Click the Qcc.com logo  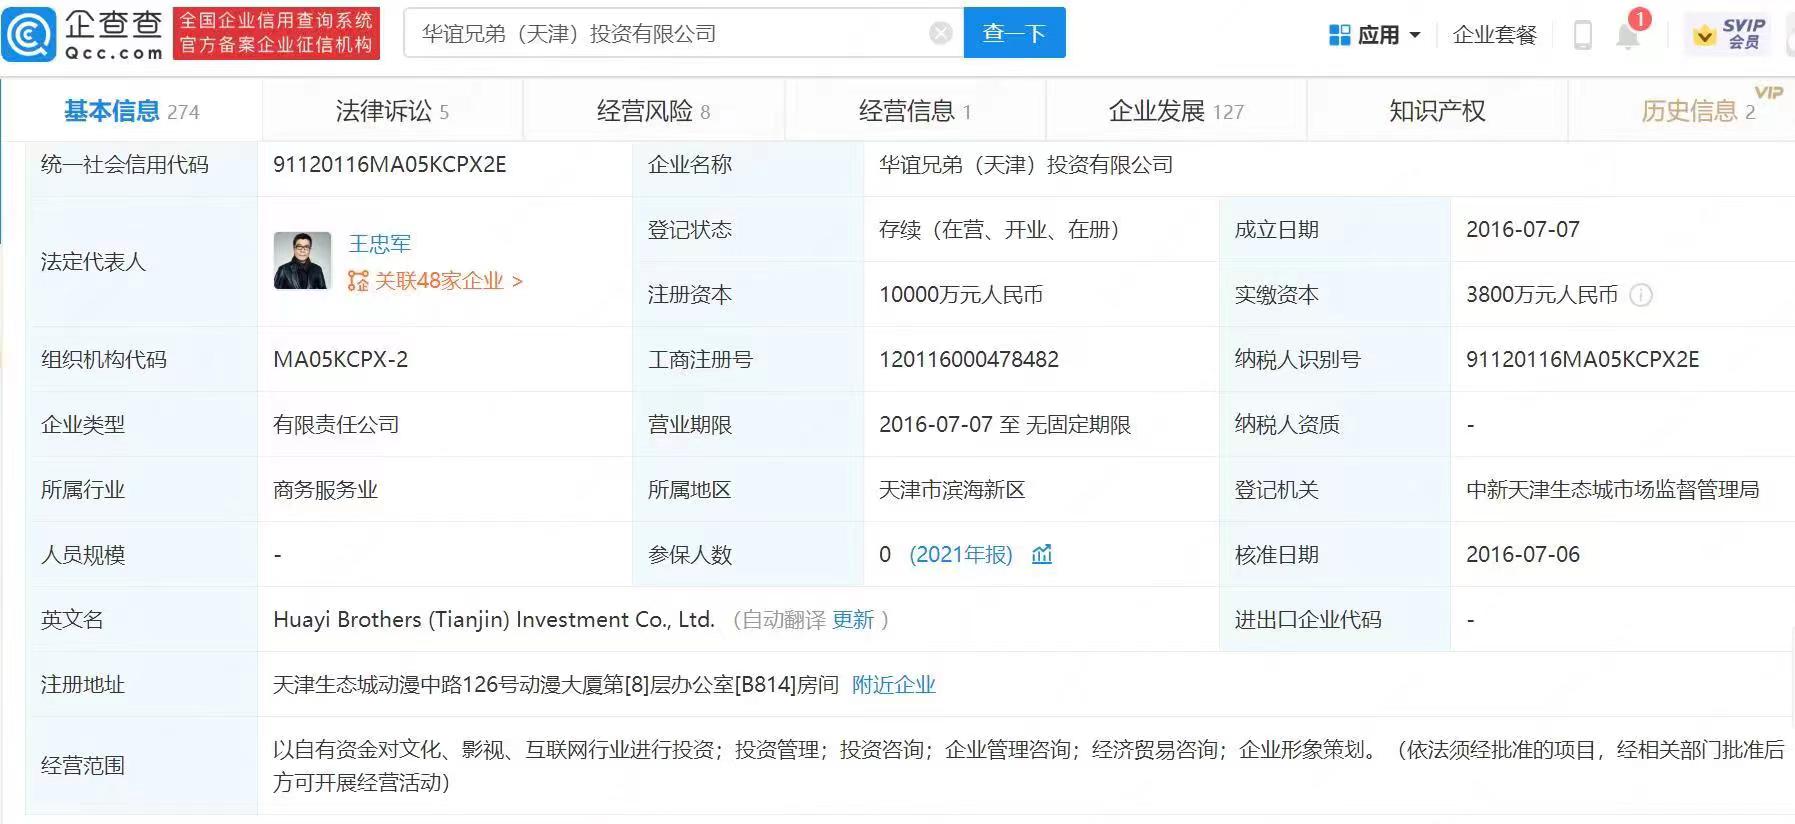[83, 33]
